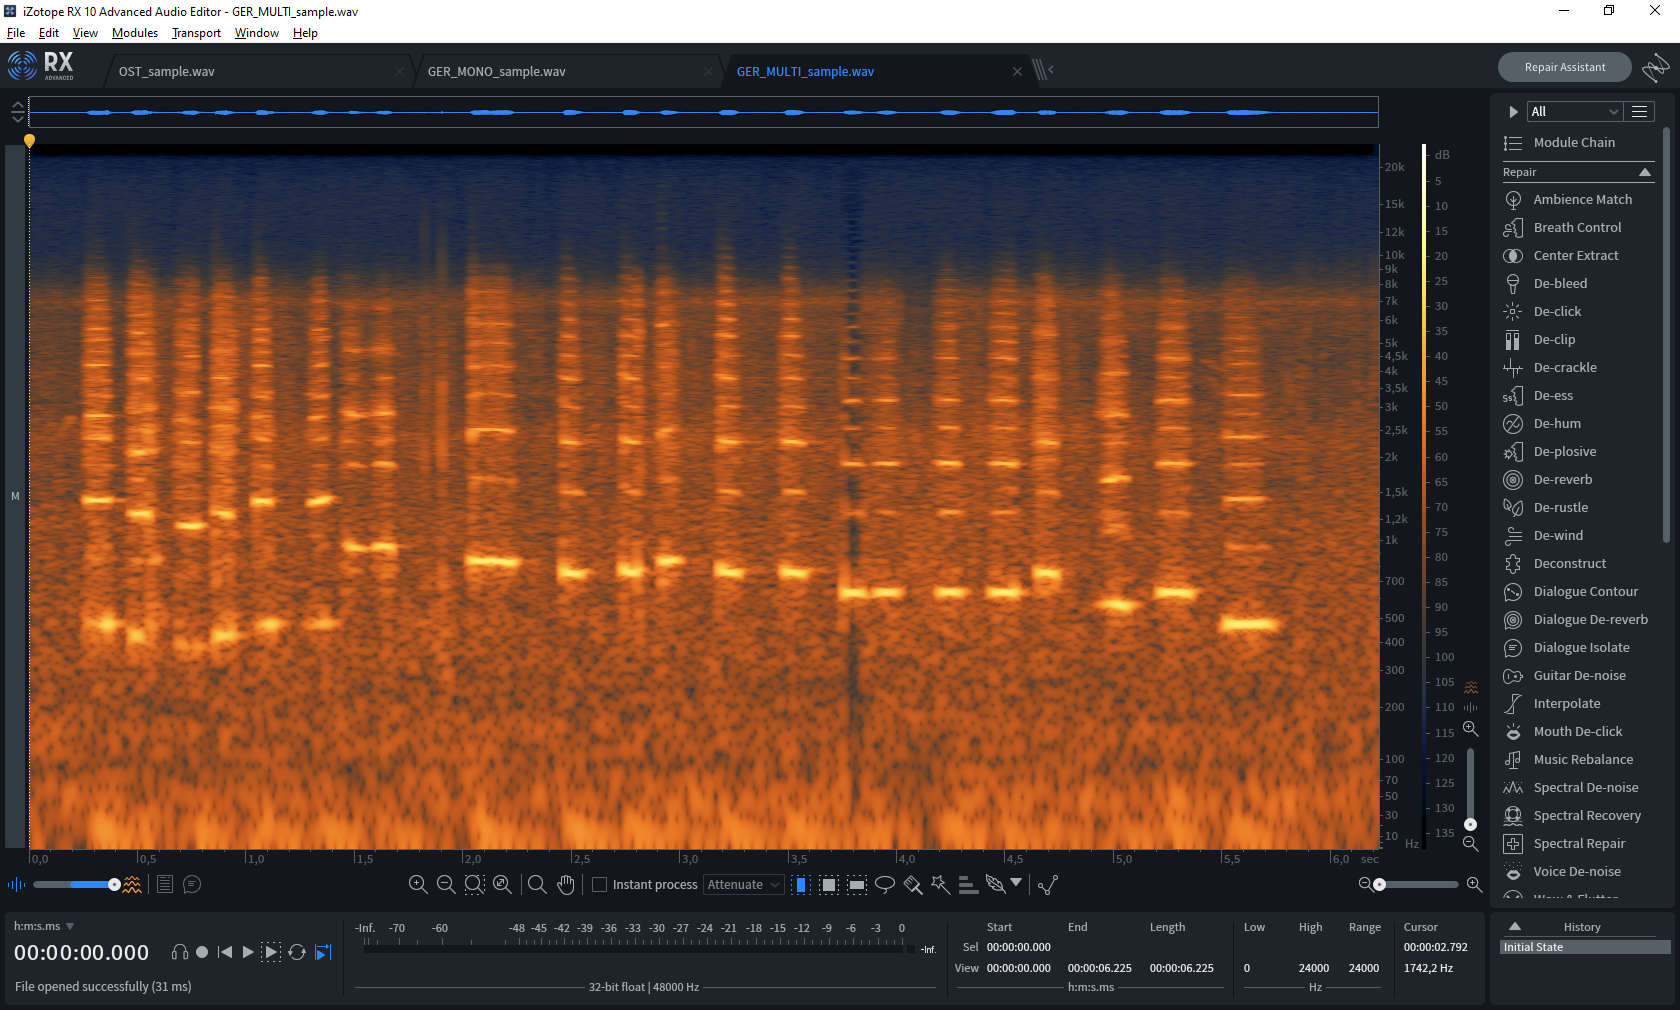Open the Transport menu
The height and width of the screenshot is (1010, 1680).
click(x=196, y=33)
